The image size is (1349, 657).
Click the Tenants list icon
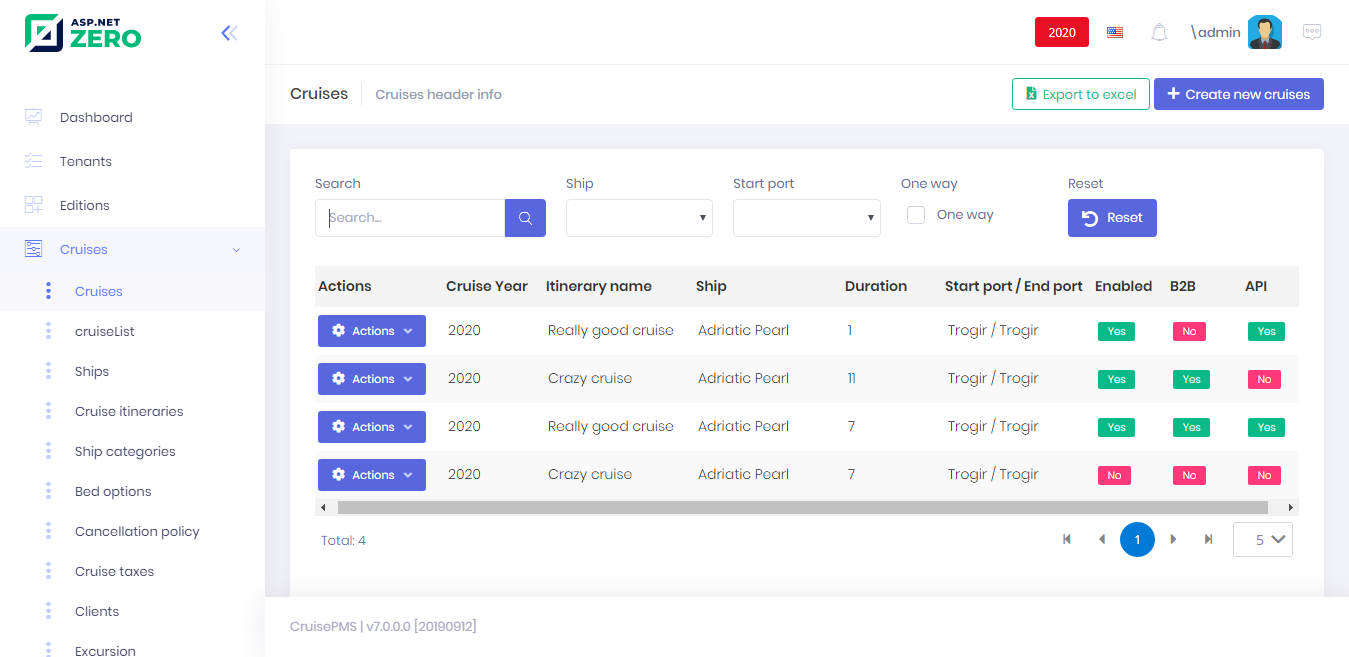pos(33,161)
